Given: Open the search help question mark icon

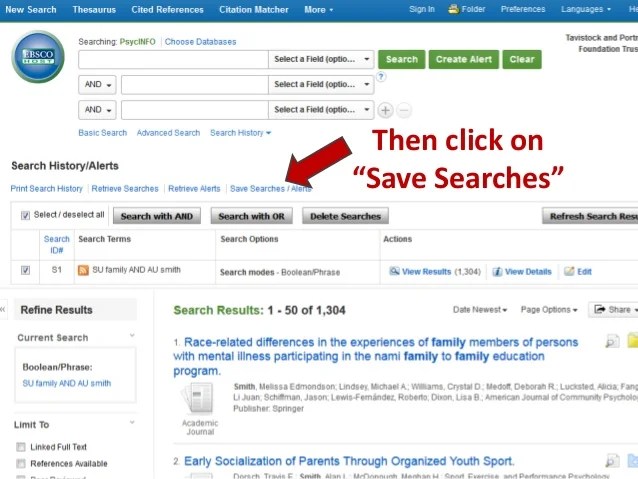Looking at the screenshot, I should click(381, 77).
